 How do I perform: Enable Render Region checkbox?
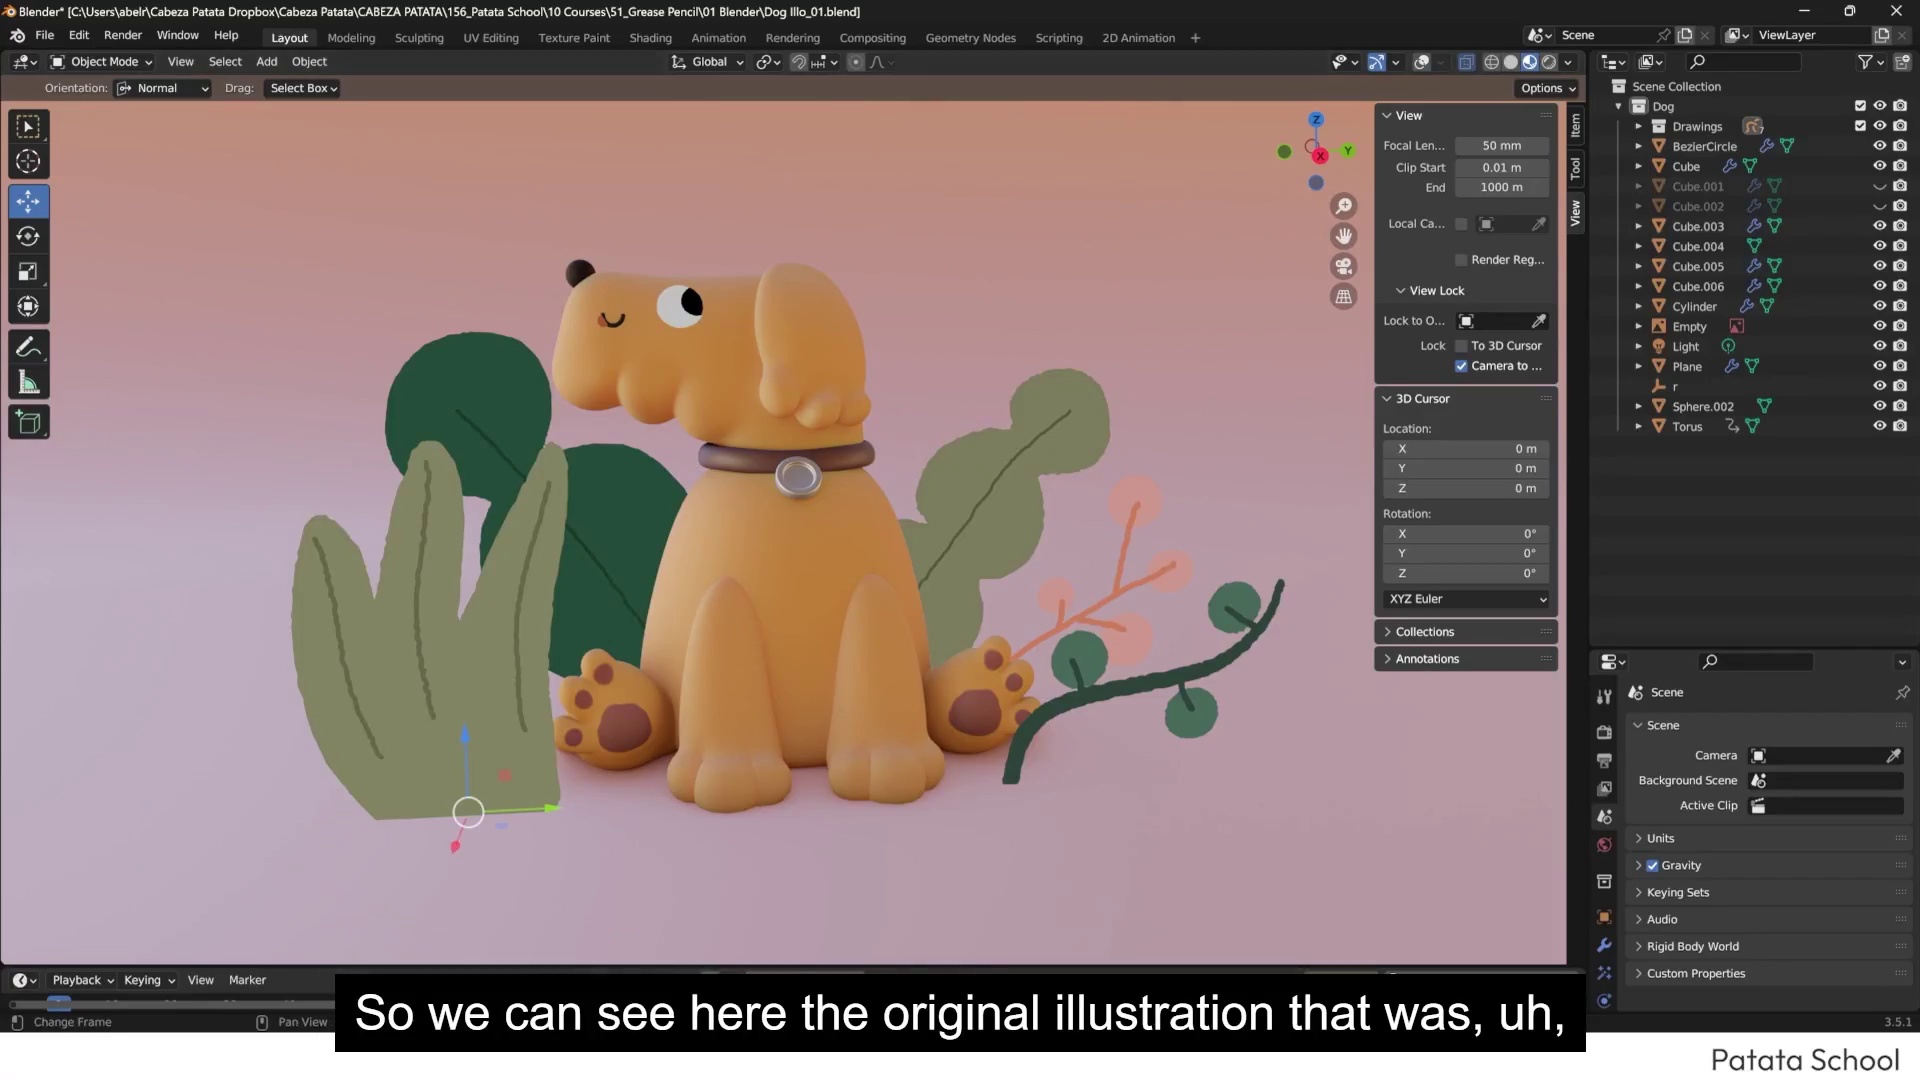1461,260
